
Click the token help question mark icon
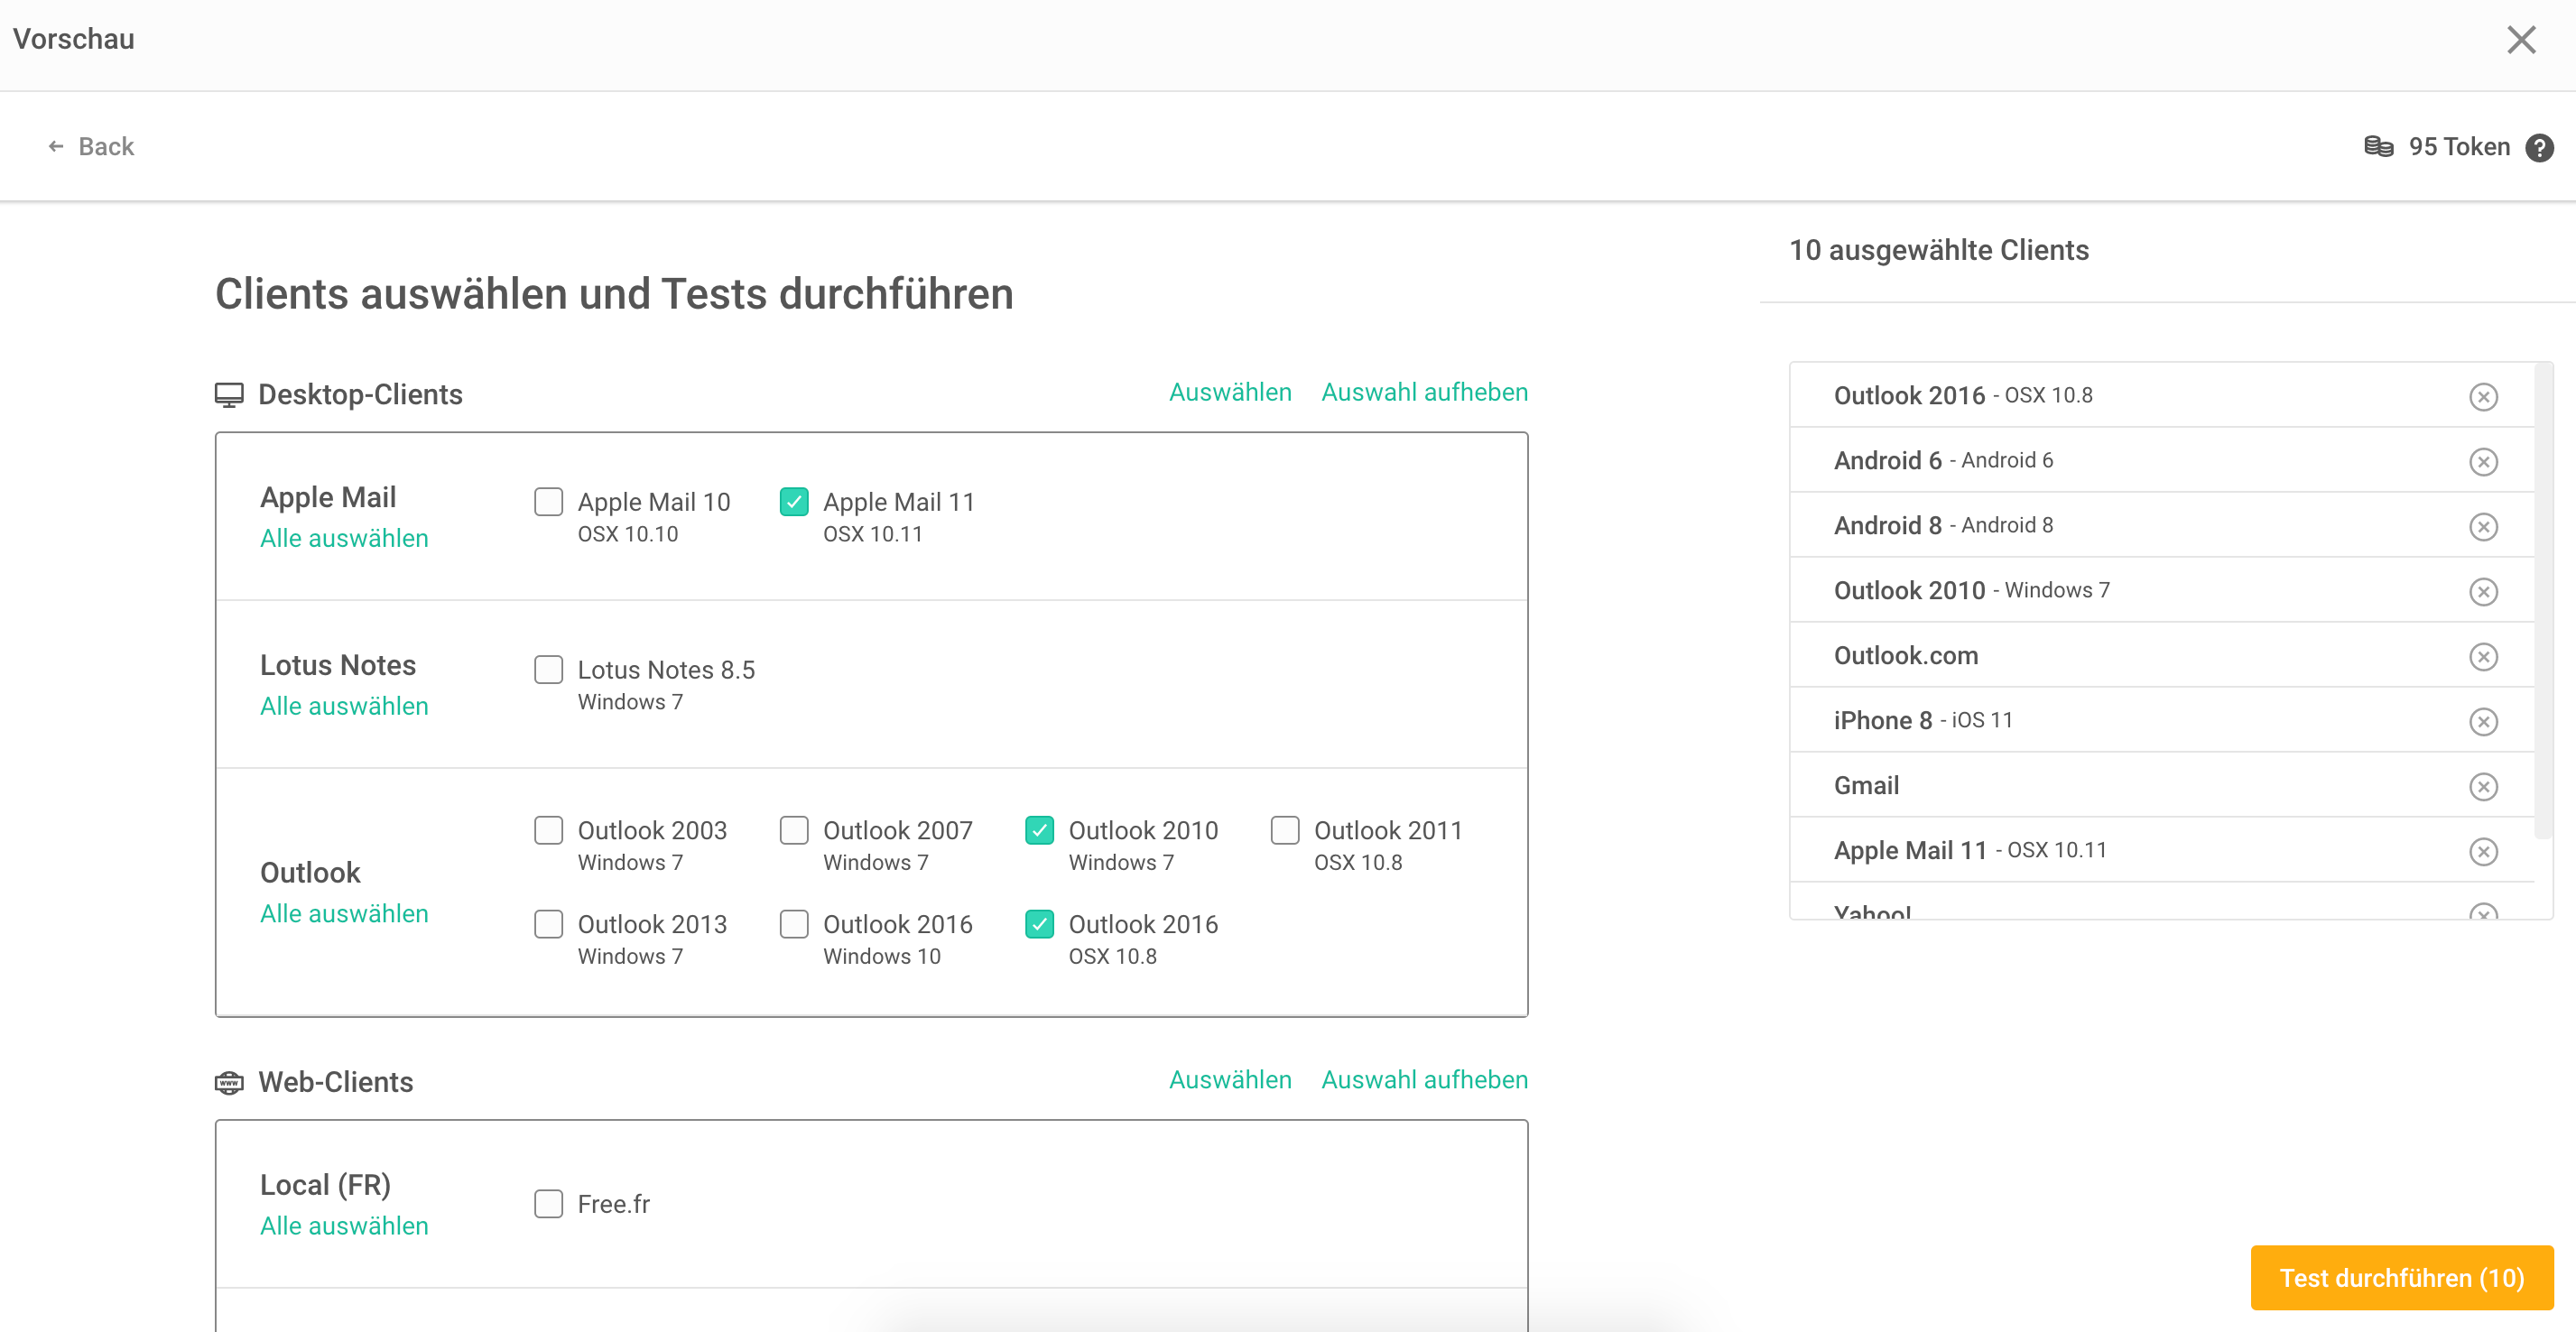[x=2539, y=148]
